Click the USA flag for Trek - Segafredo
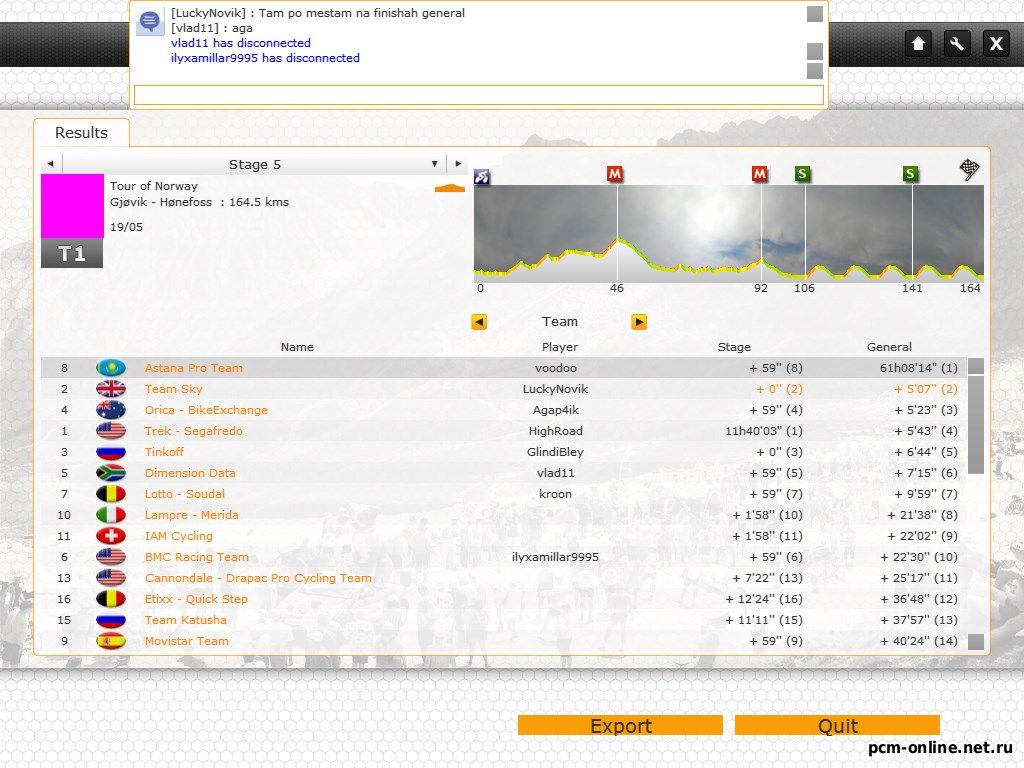 [111, 430]
